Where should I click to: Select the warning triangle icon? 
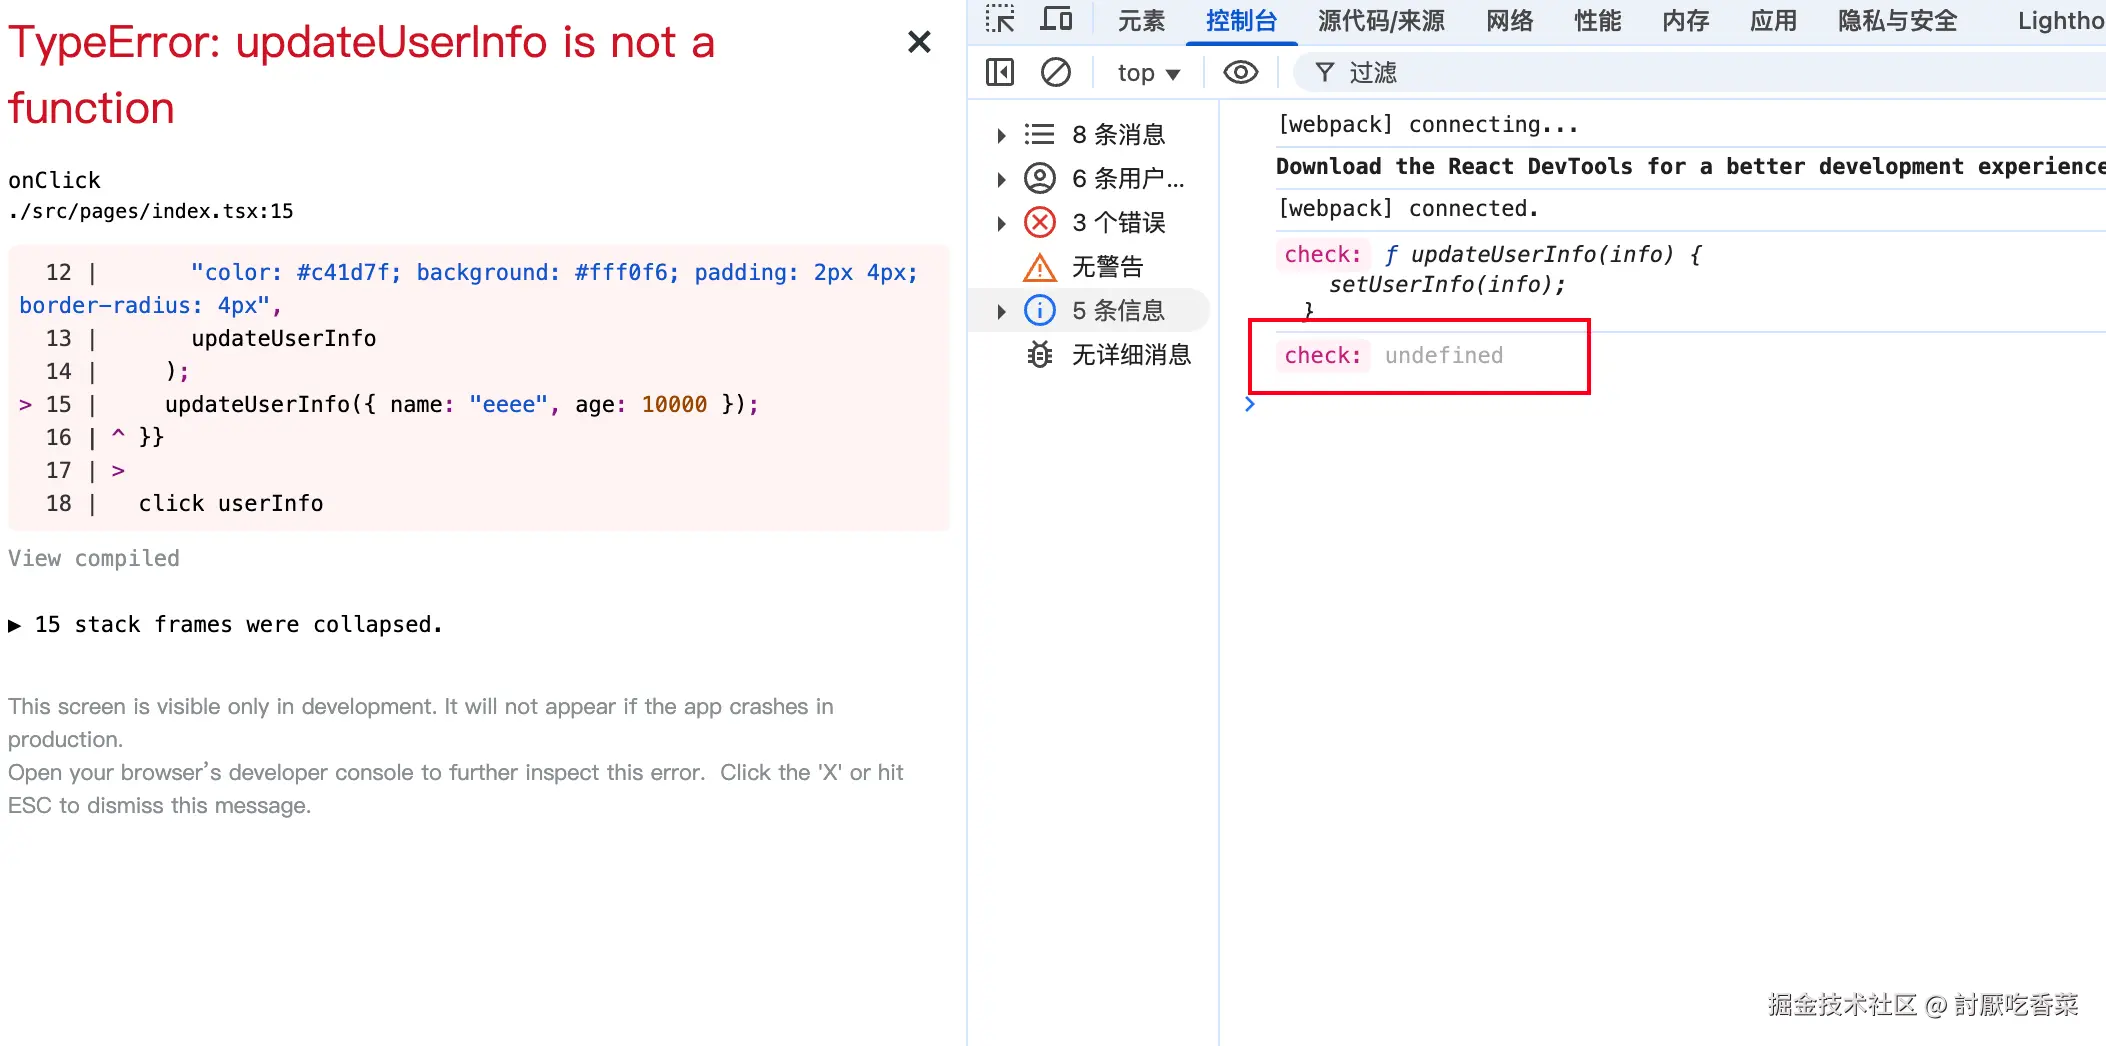(x=1040, y=267)
